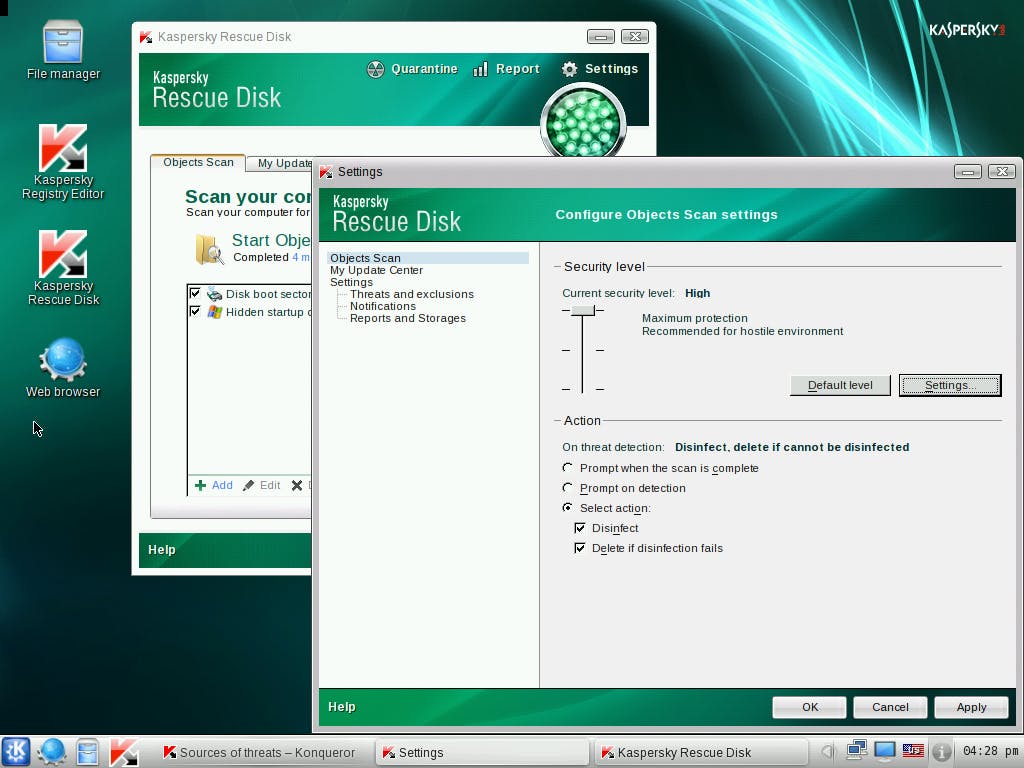Click the network connection tray icon

[x=856, y=751]
